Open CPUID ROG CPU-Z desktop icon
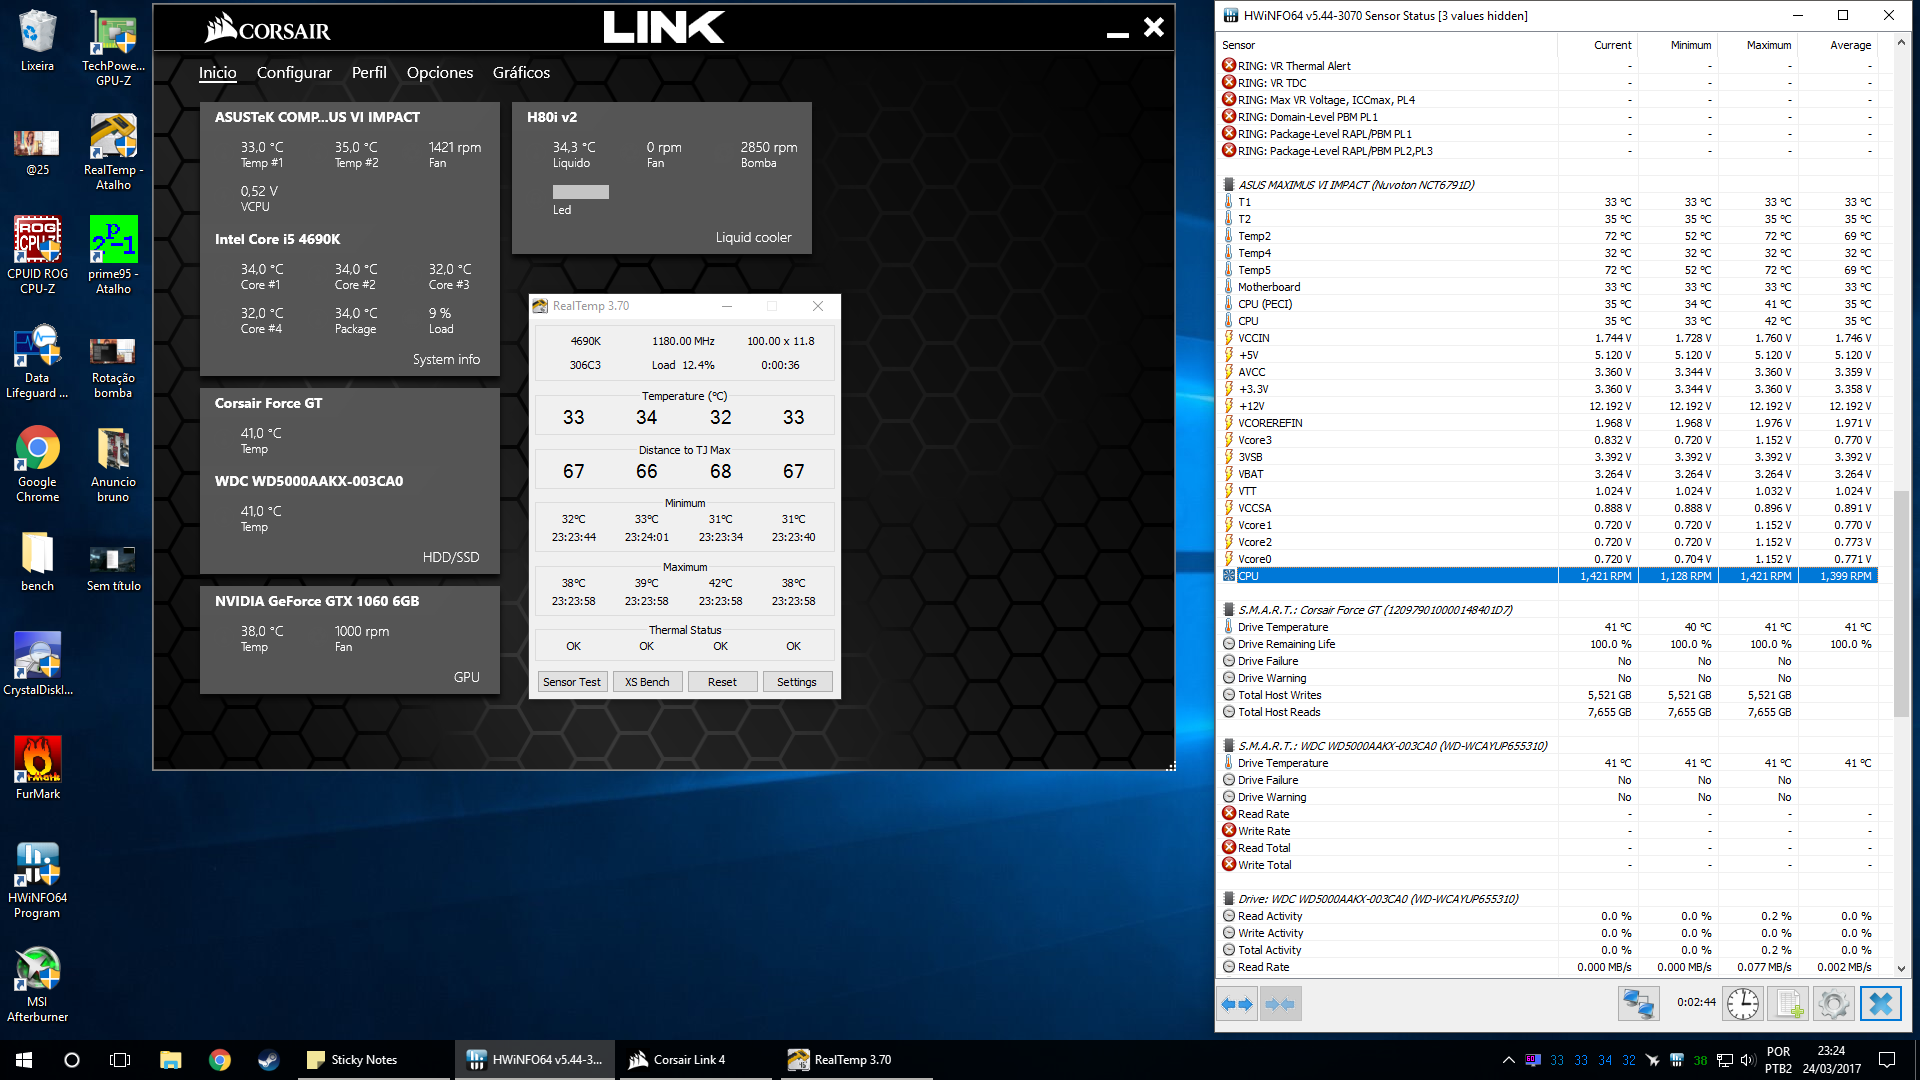1920x1080 pixels. [x=37, y=256]
